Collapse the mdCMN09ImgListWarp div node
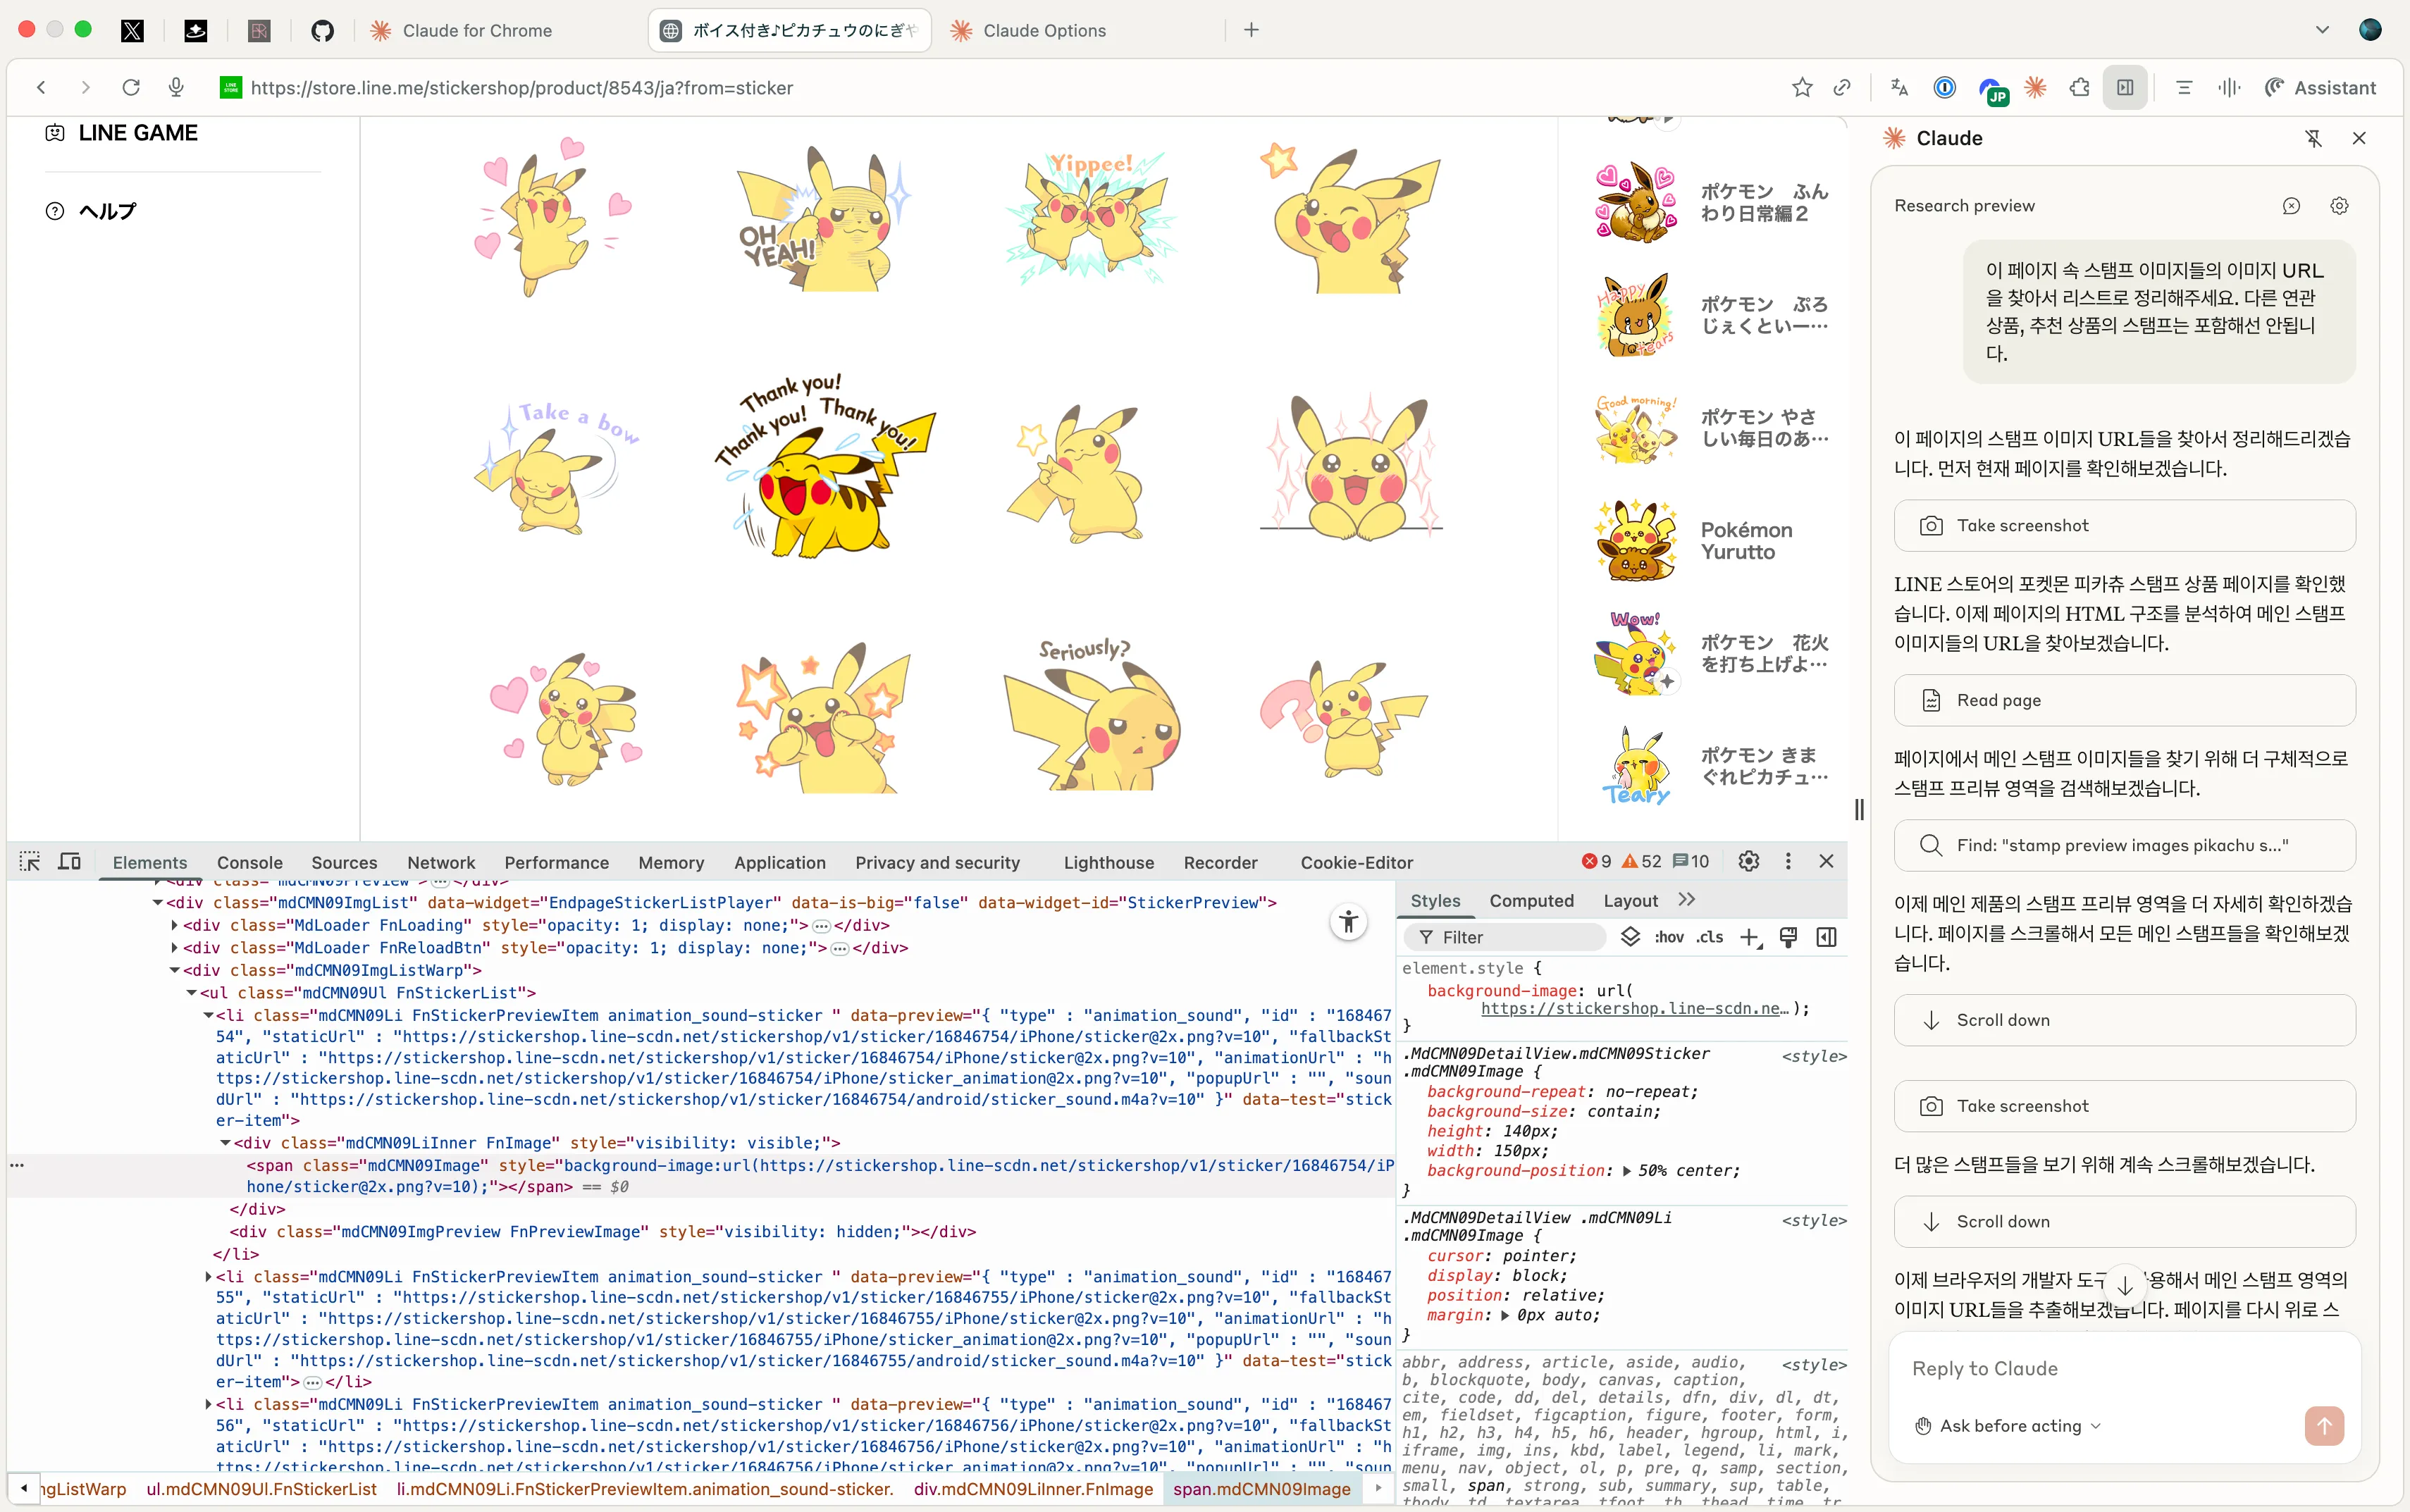 (175, 971)
